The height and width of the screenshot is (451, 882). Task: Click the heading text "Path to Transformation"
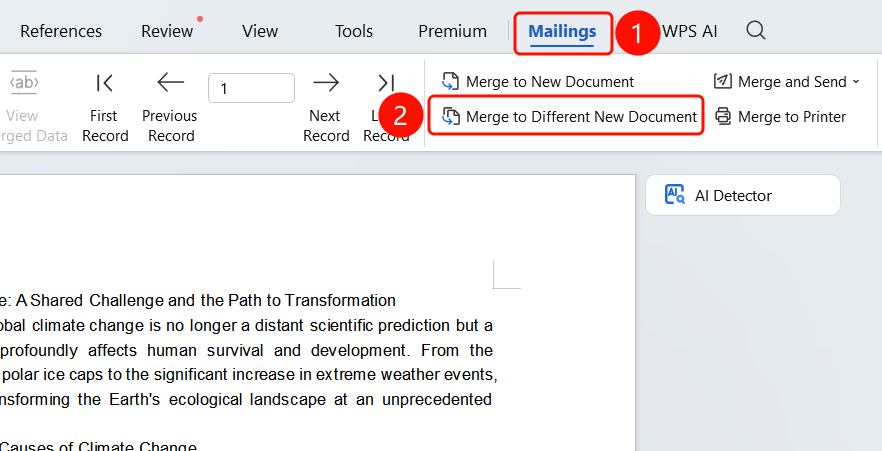(311, 301)
